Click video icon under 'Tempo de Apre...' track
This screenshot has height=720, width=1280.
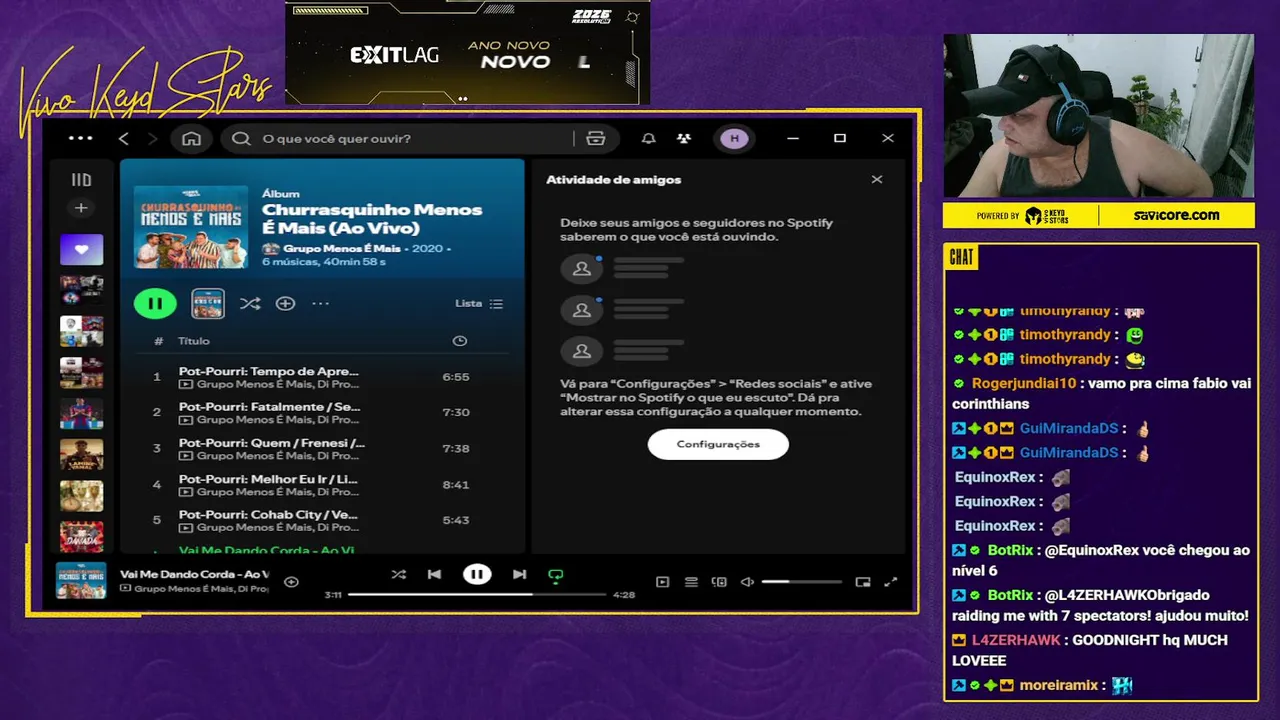[x=186, y=384]
